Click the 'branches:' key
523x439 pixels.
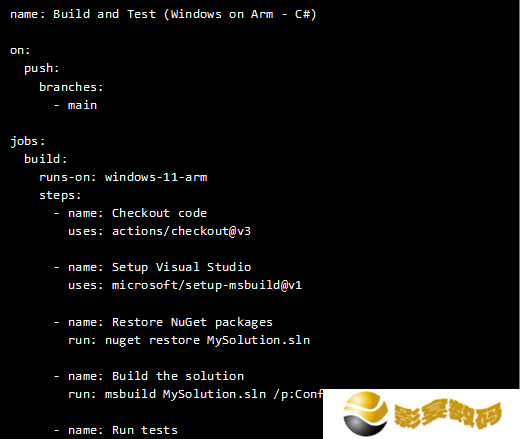[x=71, y=87]
